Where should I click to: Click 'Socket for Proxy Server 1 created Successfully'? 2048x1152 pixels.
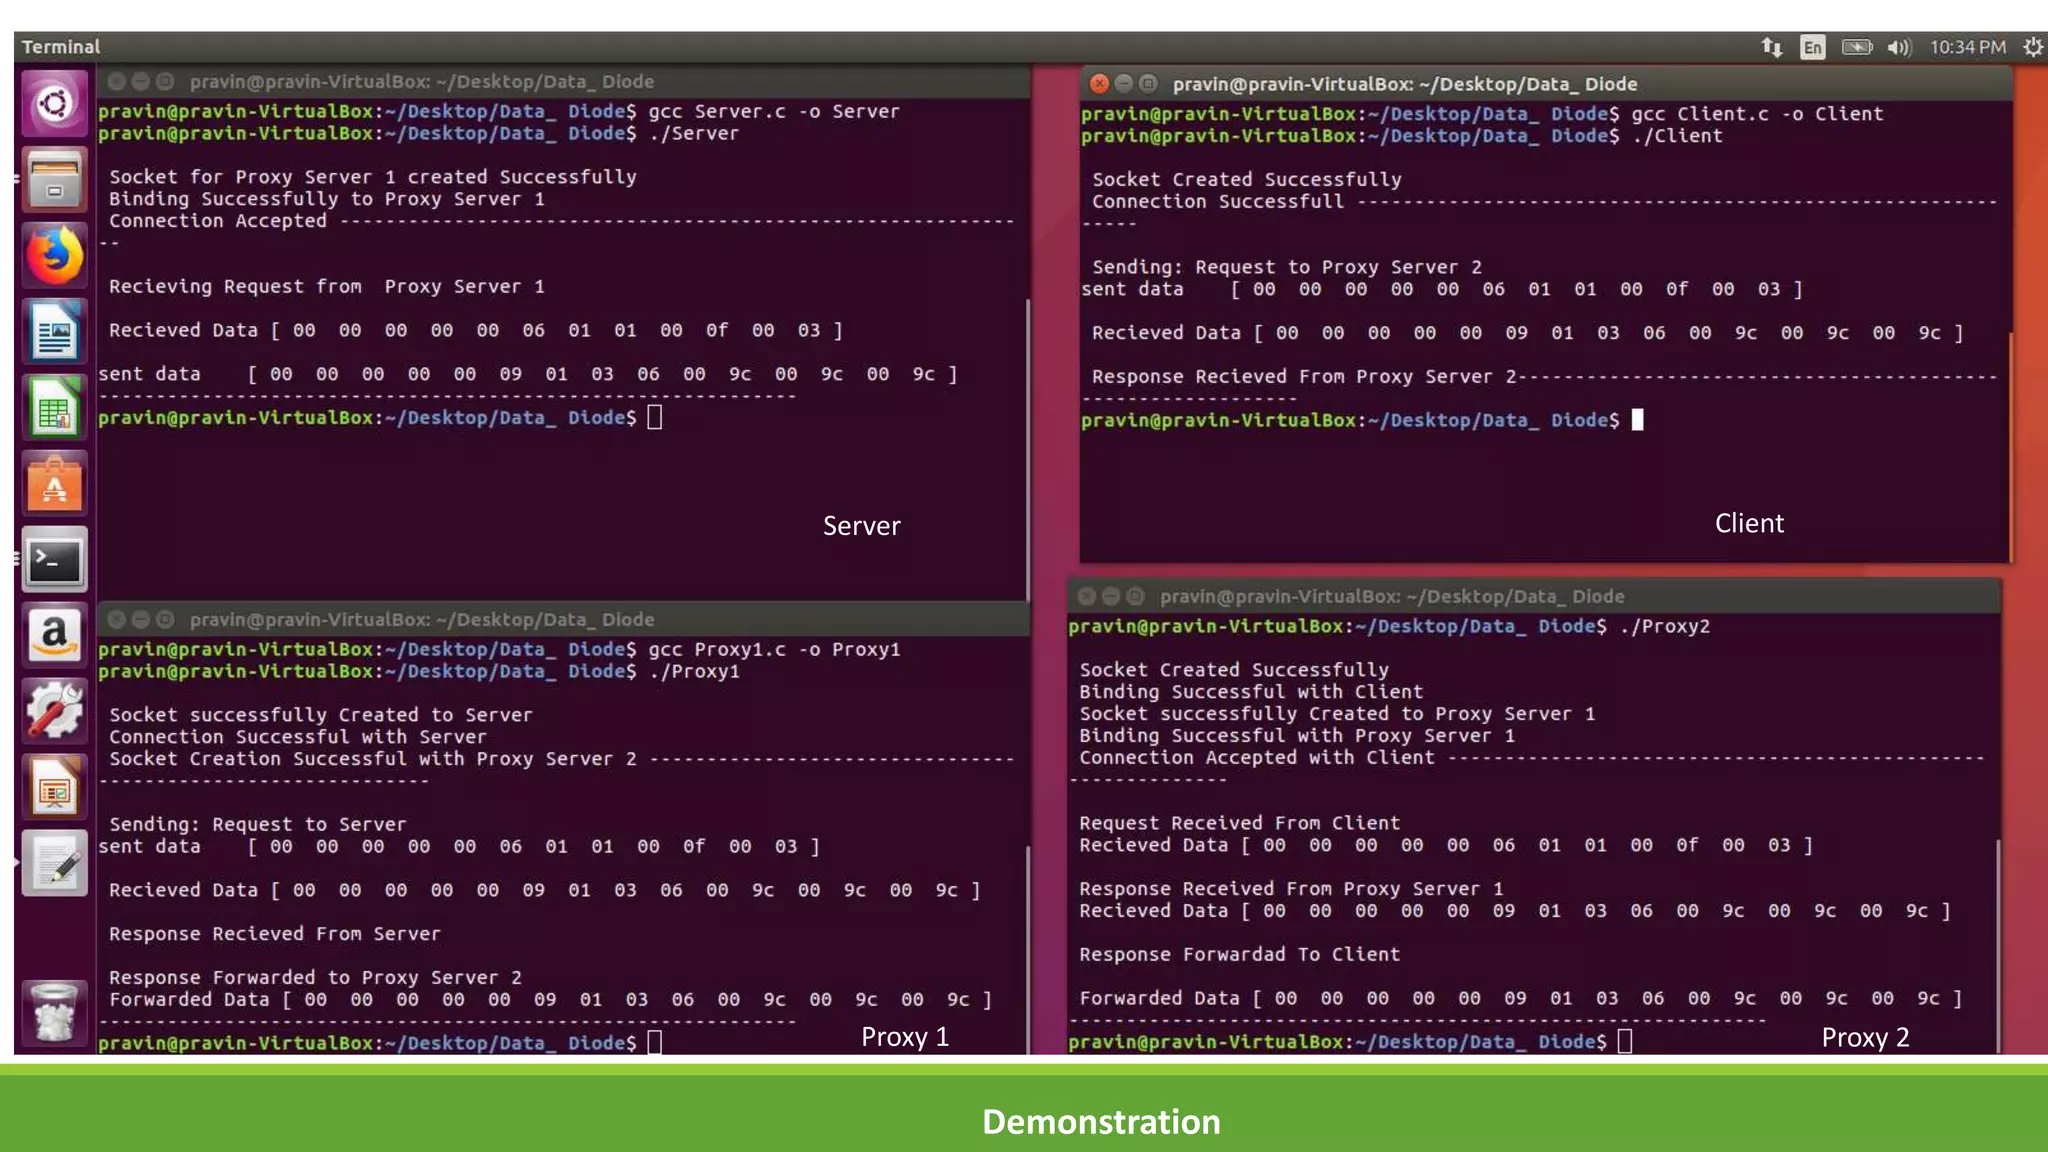pyautogui.click(x=373, y=177)
